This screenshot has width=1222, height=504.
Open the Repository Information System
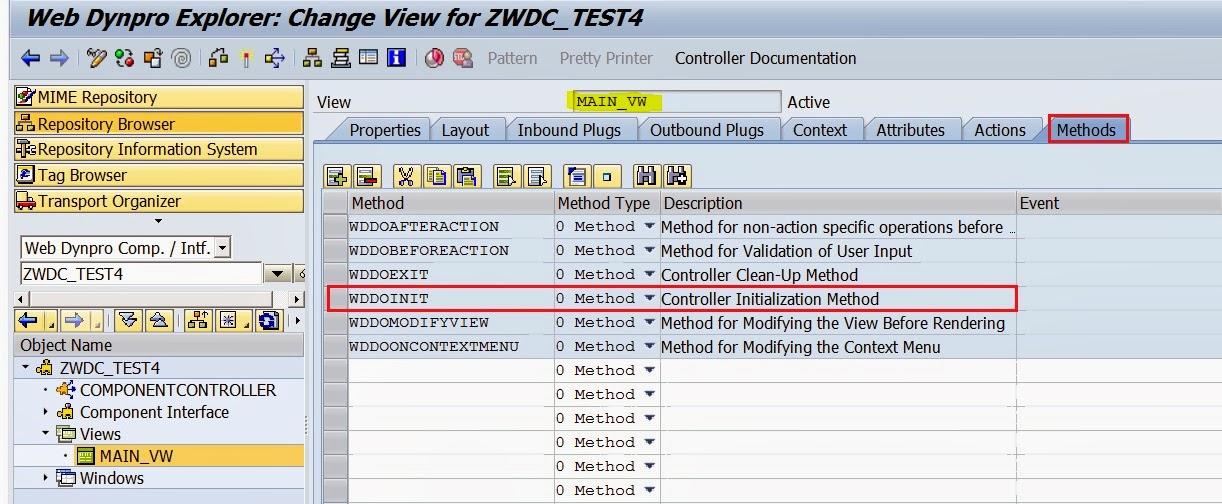[159, 149]
